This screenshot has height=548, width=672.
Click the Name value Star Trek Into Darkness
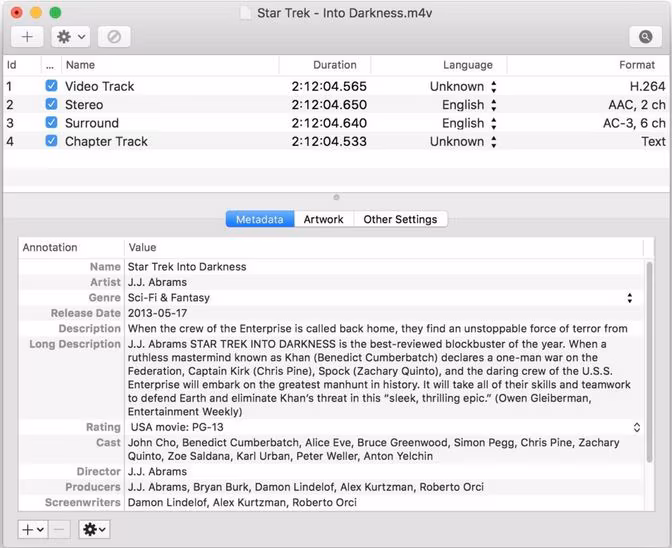(187, 267)
